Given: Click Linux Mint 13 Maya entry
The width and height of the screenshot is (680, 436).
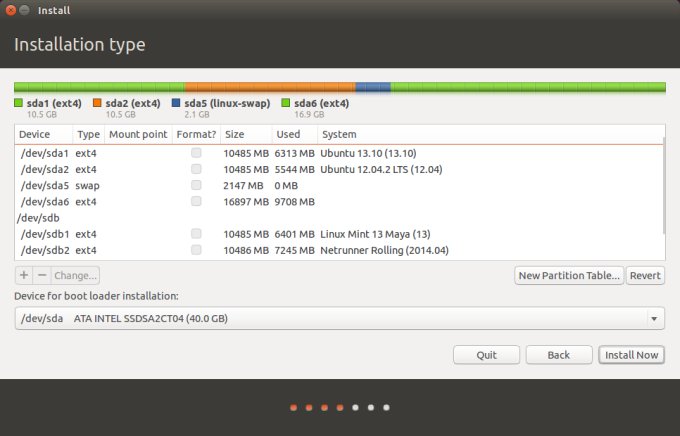Looking at the screenshot, I should [375, 234].
